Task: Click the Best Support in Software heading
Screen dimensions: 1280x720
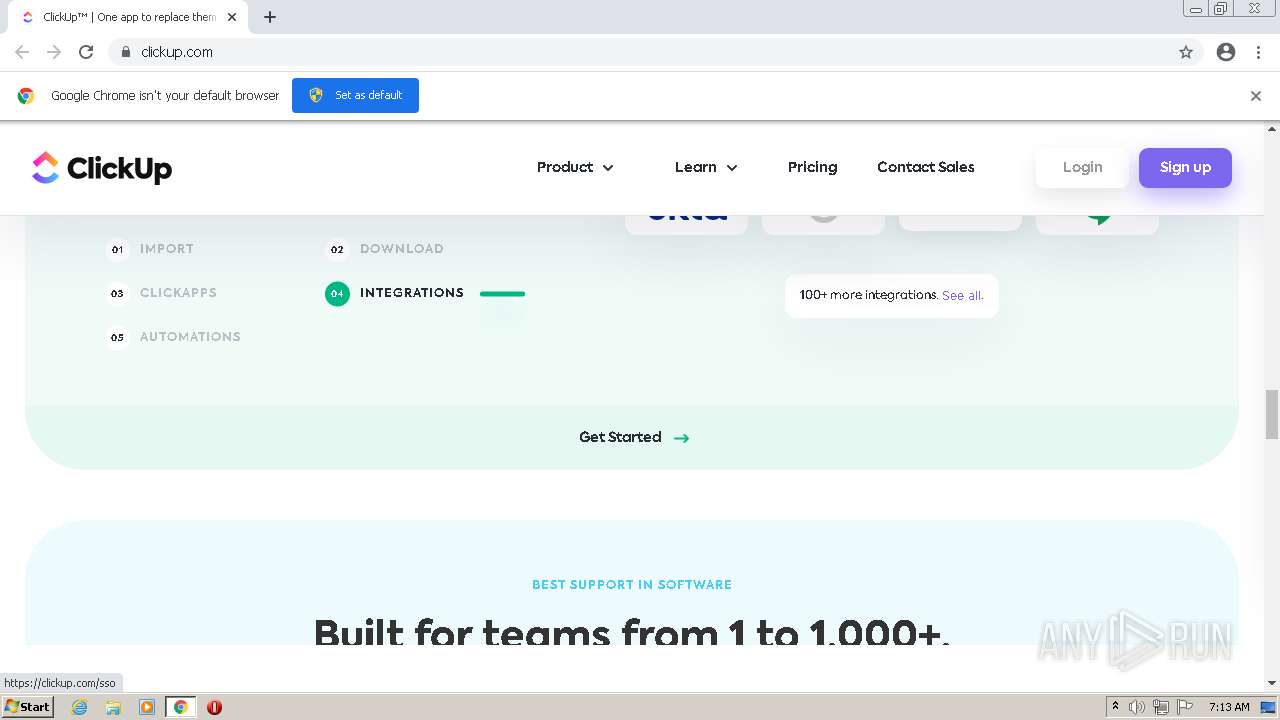Action: 632,585
